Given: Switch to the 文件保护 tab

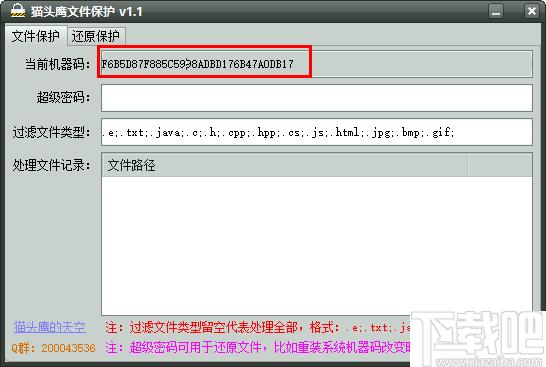Looking at the screenshot, I should (36, 36).
